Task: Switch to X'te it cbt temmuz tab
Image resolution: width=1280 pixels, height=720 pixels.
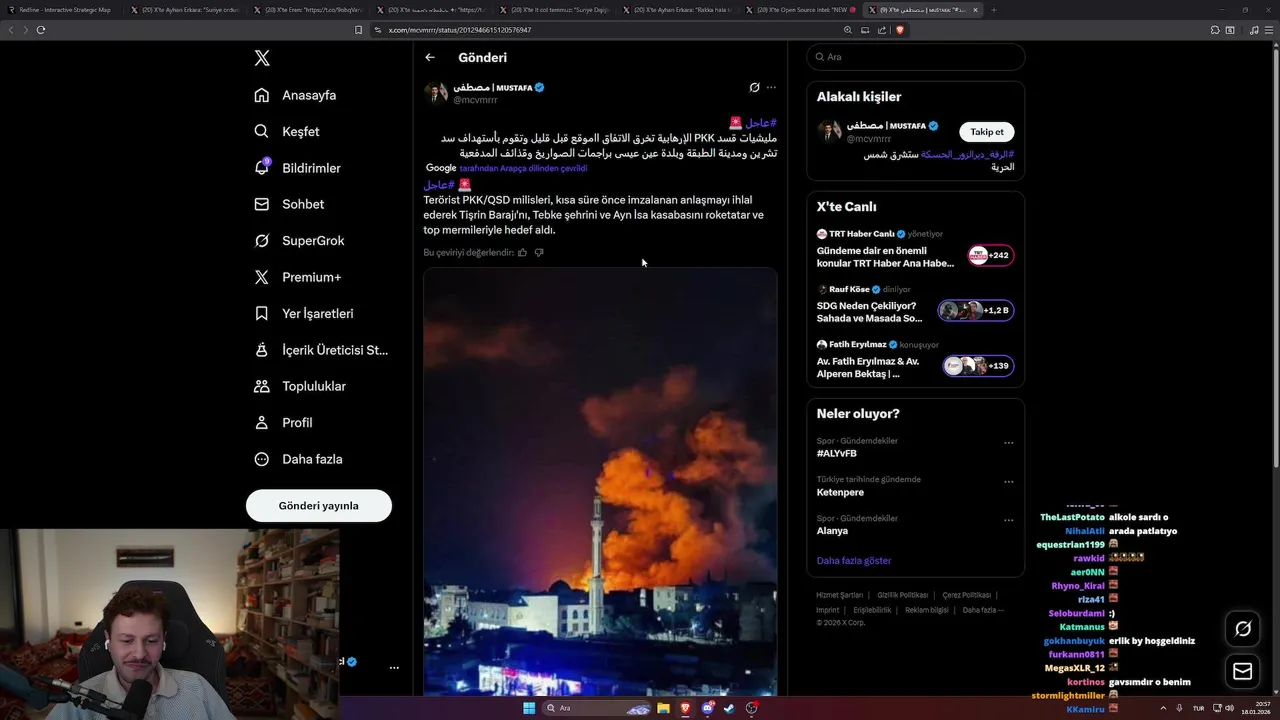Action: click(x=554, y=10)
